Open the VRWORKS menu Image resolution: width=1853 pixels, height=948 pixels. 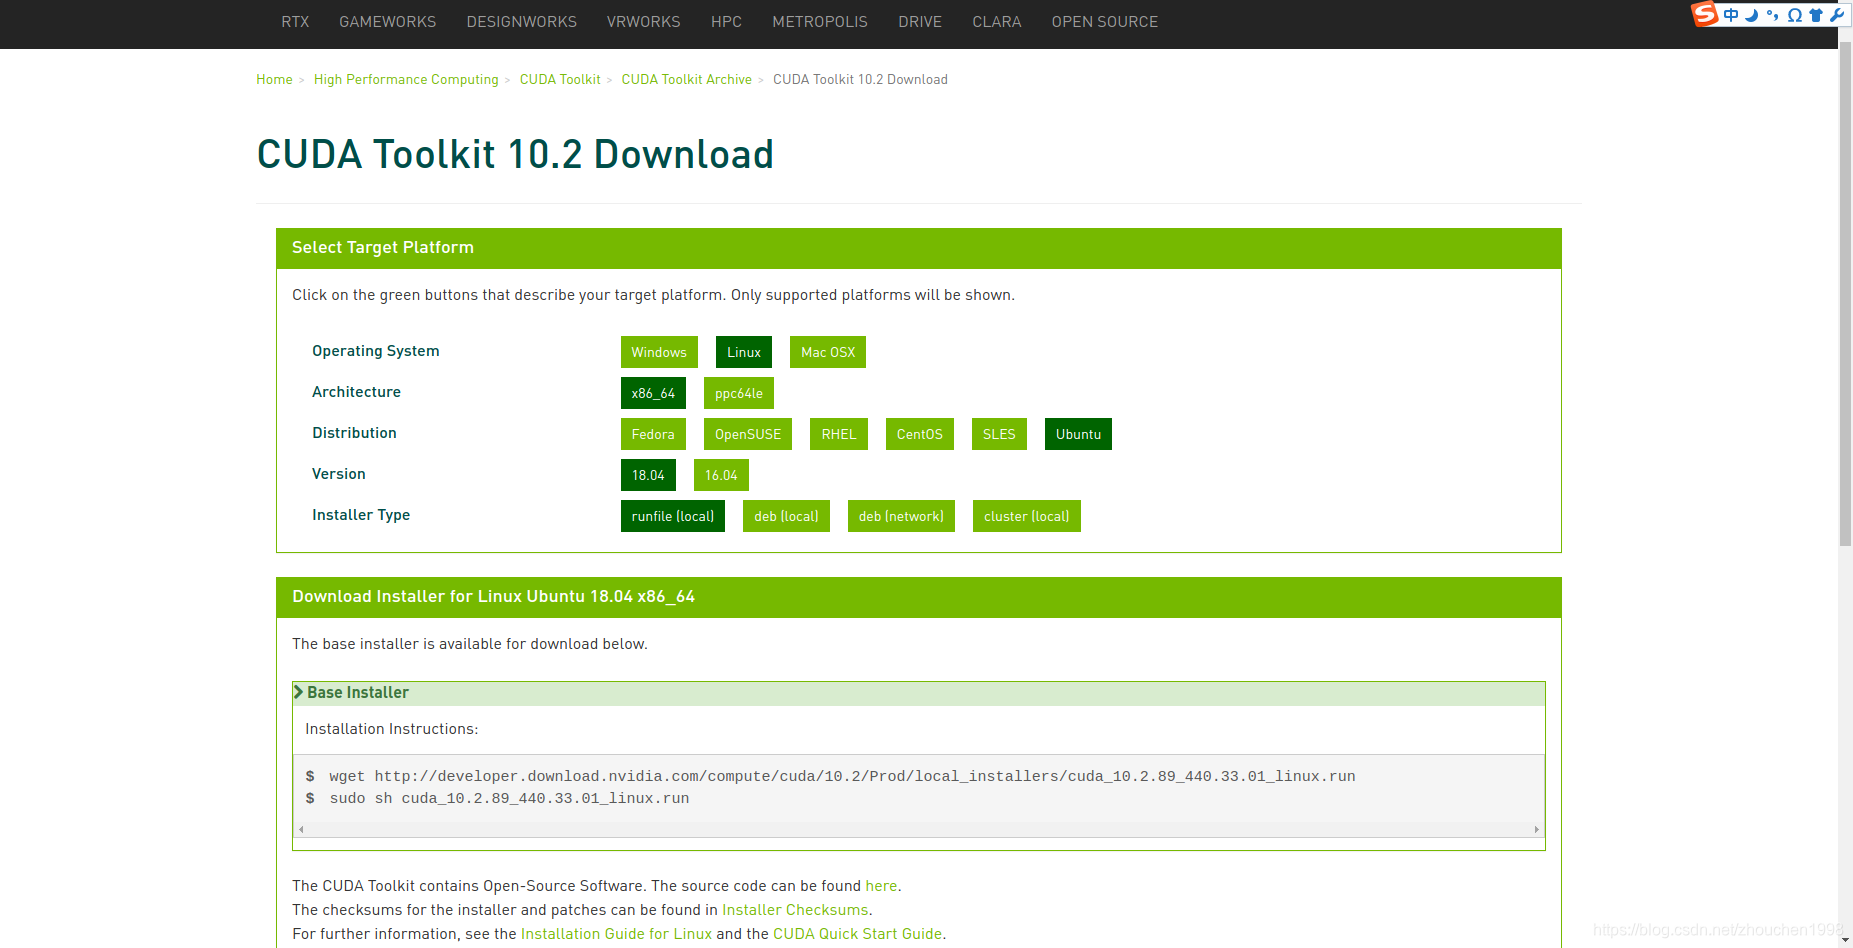pos(644,22)
